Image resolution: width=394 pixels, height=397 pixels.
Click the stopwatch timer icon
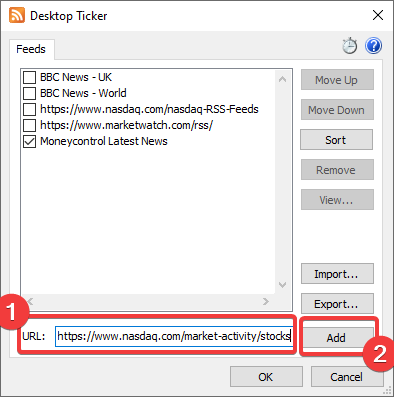point(350,46)
